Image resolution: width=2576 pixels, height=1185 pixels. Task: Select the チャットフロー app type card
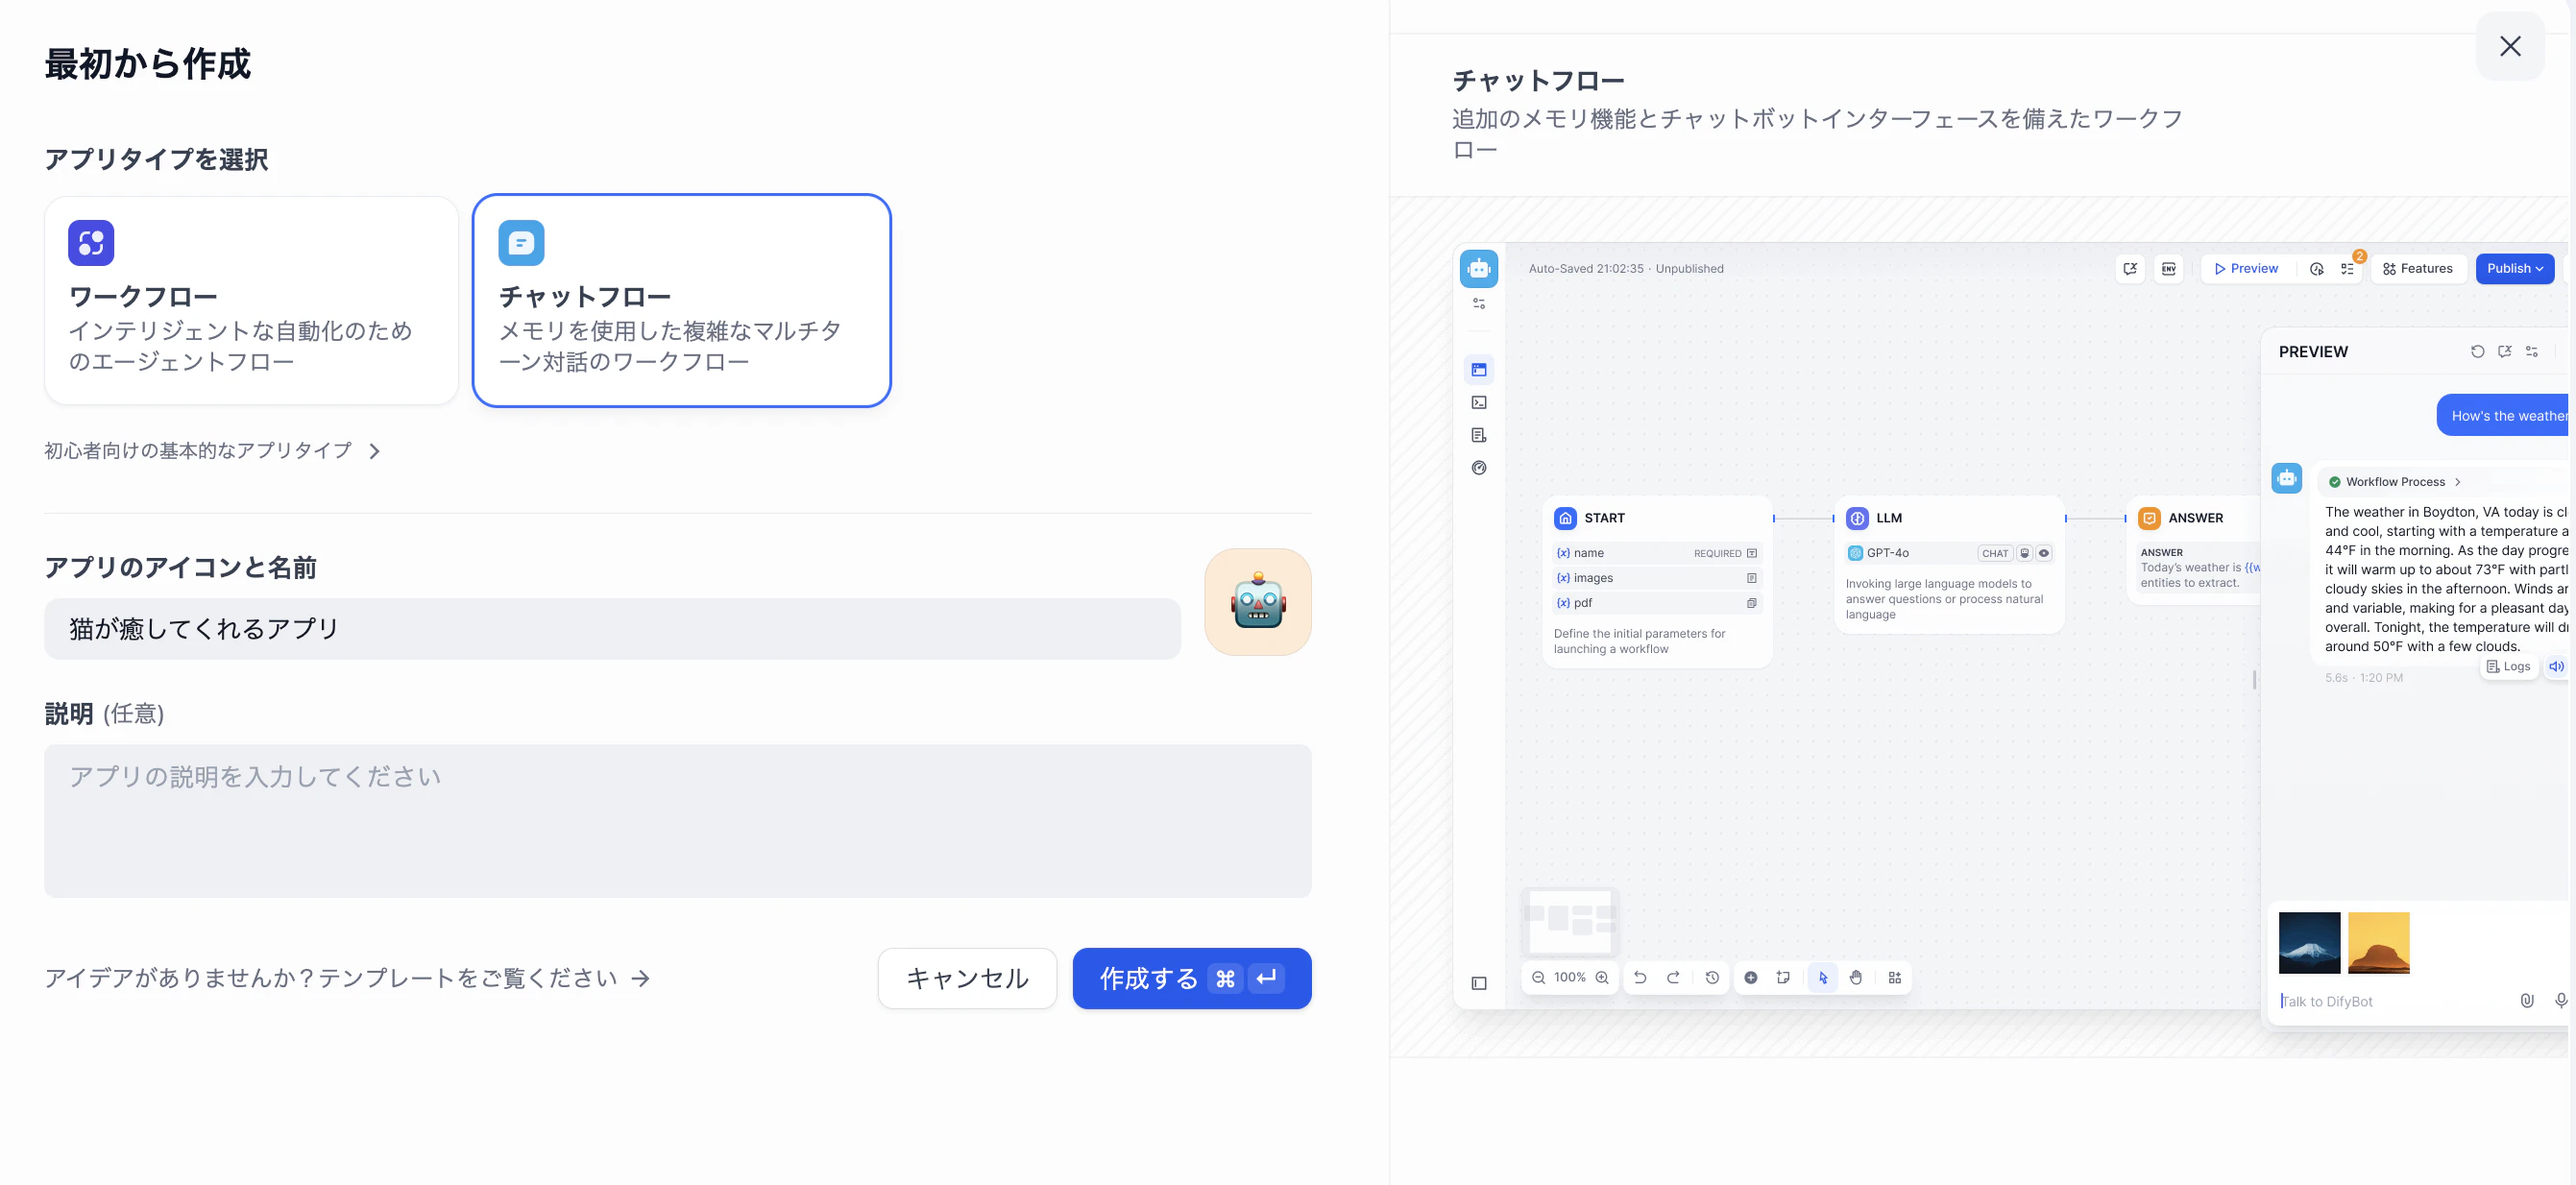tap(681, 300)
